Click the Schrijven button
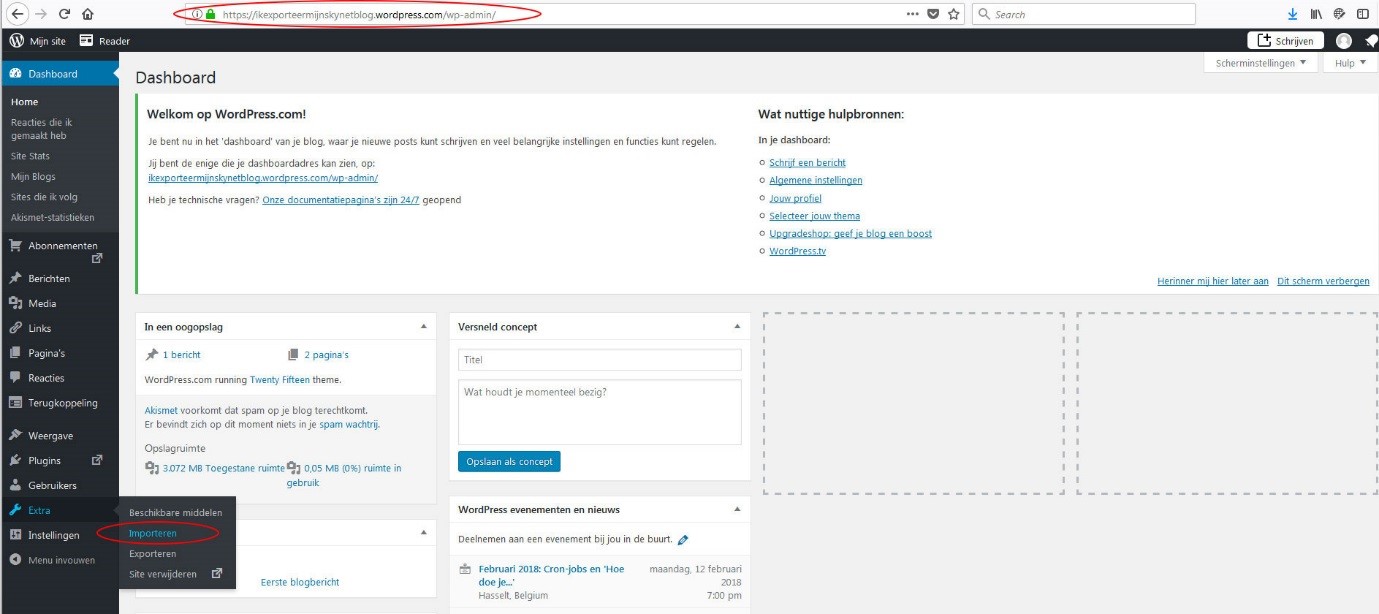 (1285, 41)
